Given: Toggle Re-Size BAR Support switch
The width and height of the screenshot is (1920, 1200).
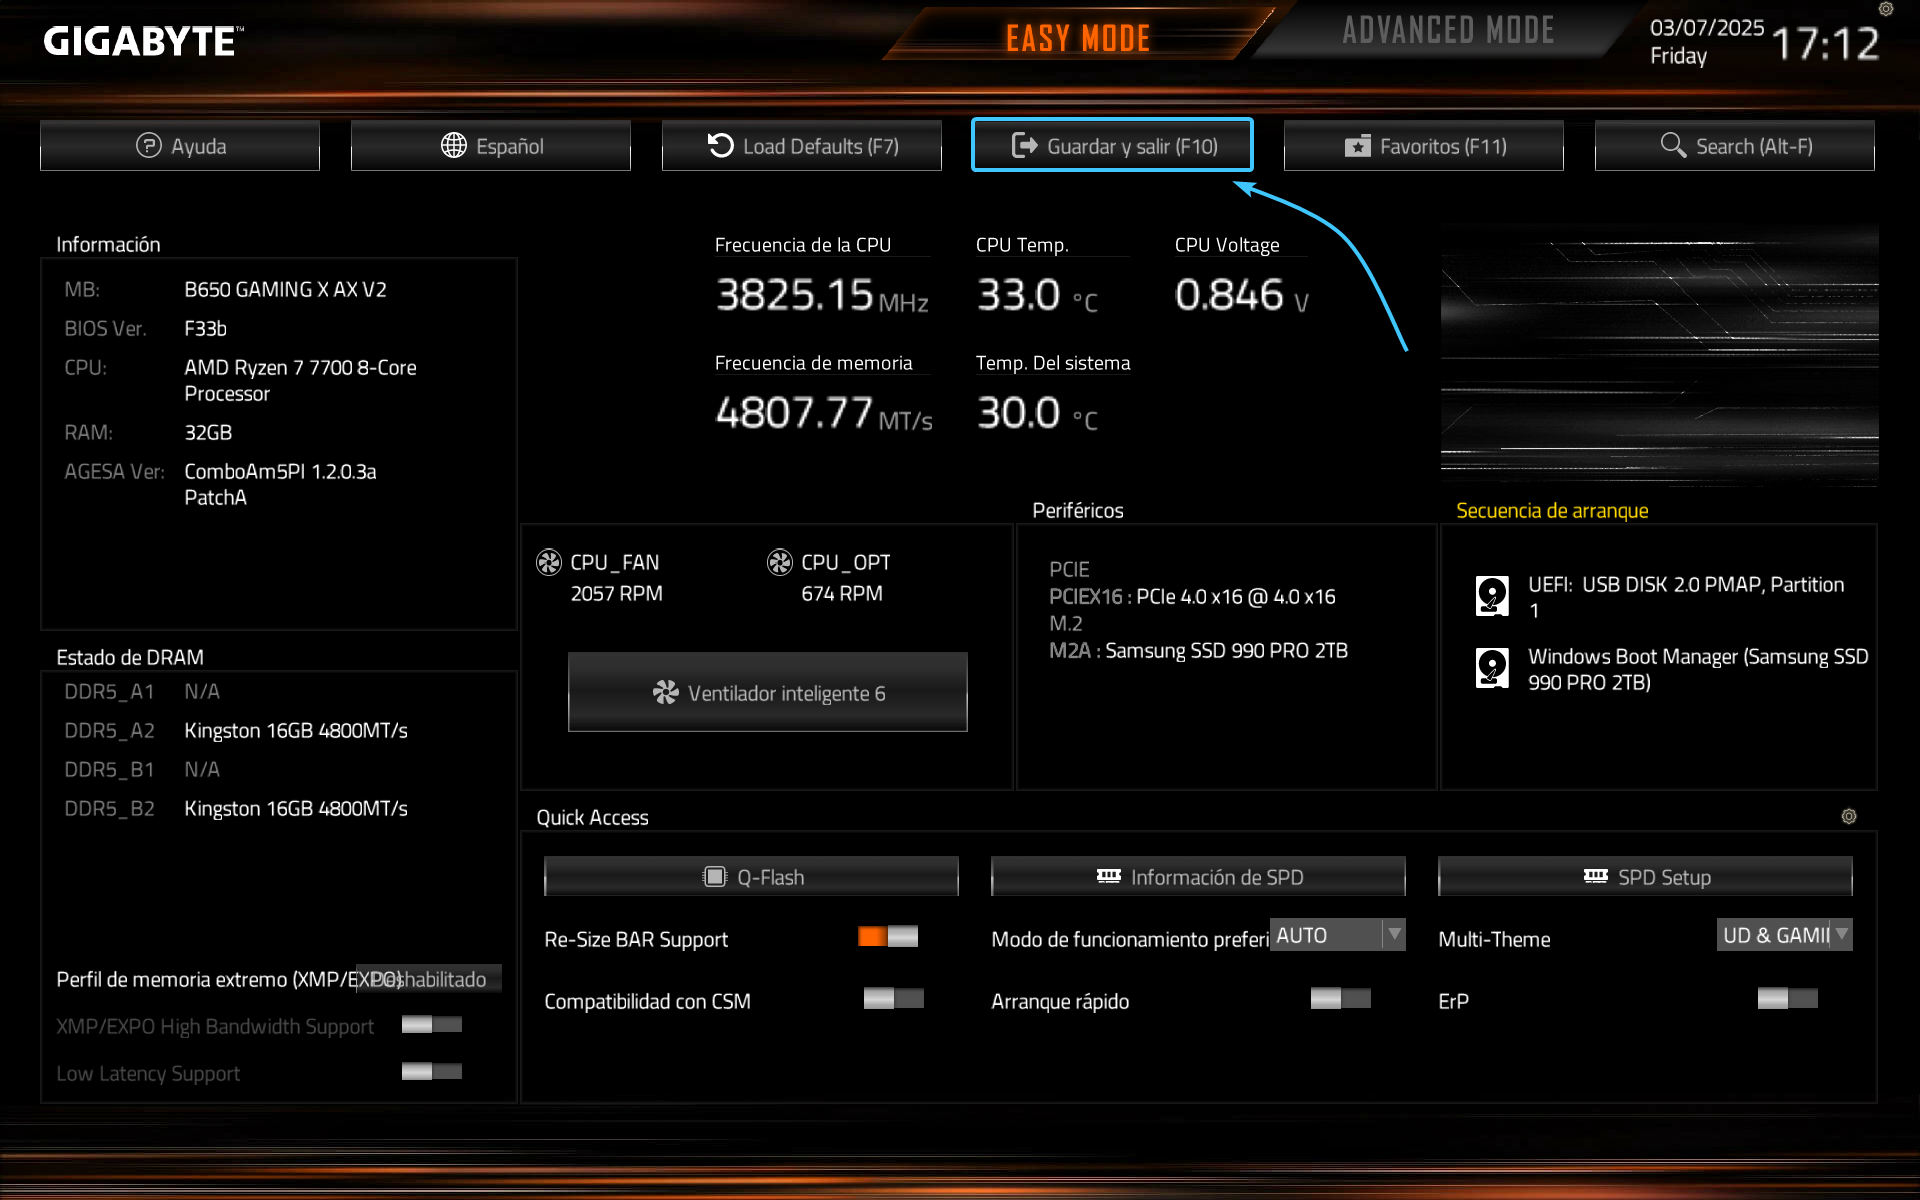Looking at the screenshot, I should (x=888, y=936).
